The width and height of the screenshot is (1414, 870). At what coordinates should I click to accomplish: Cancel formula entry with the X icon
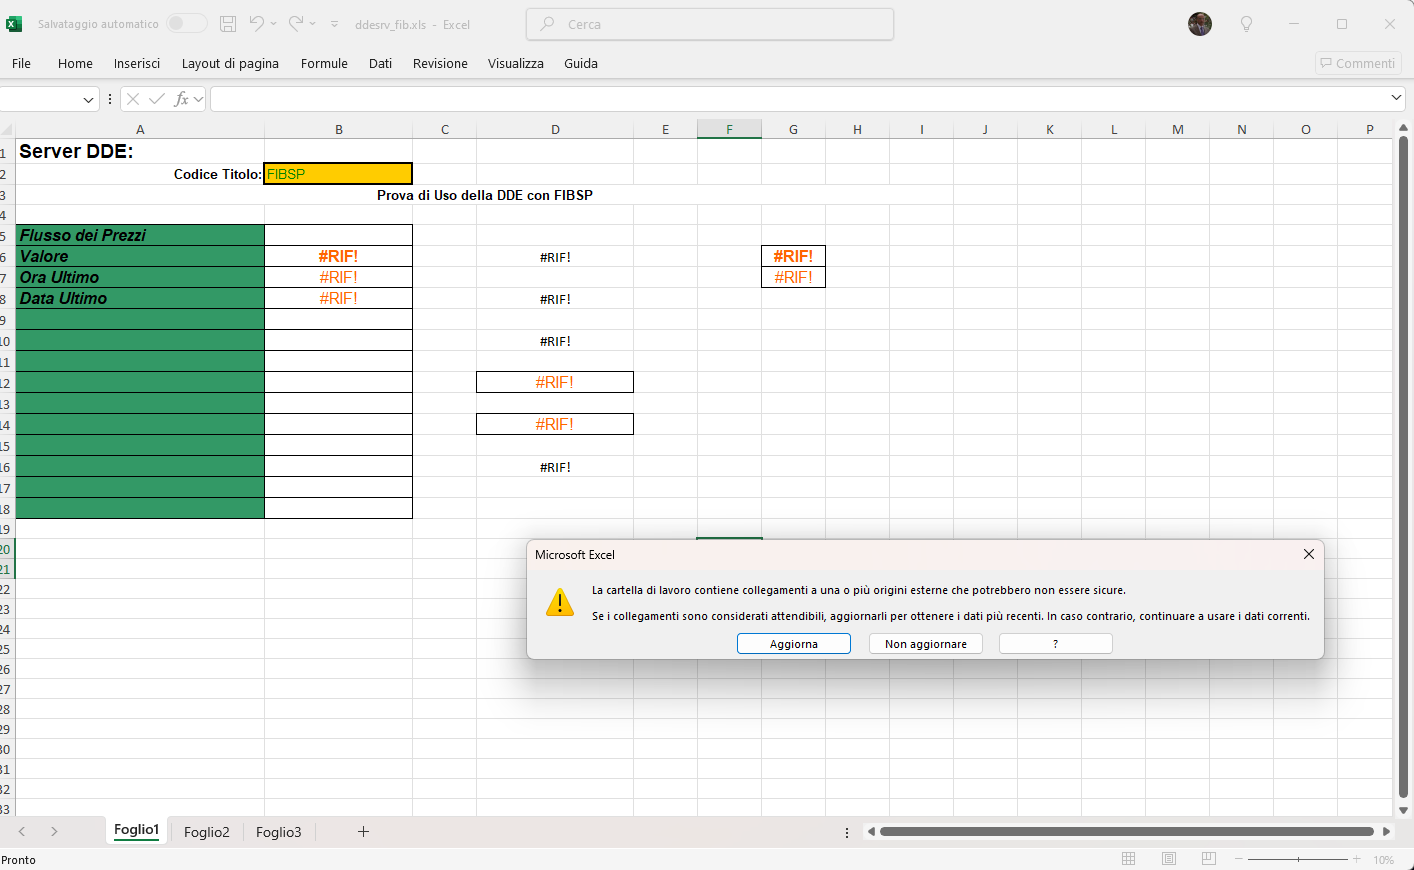coord(133,99)
